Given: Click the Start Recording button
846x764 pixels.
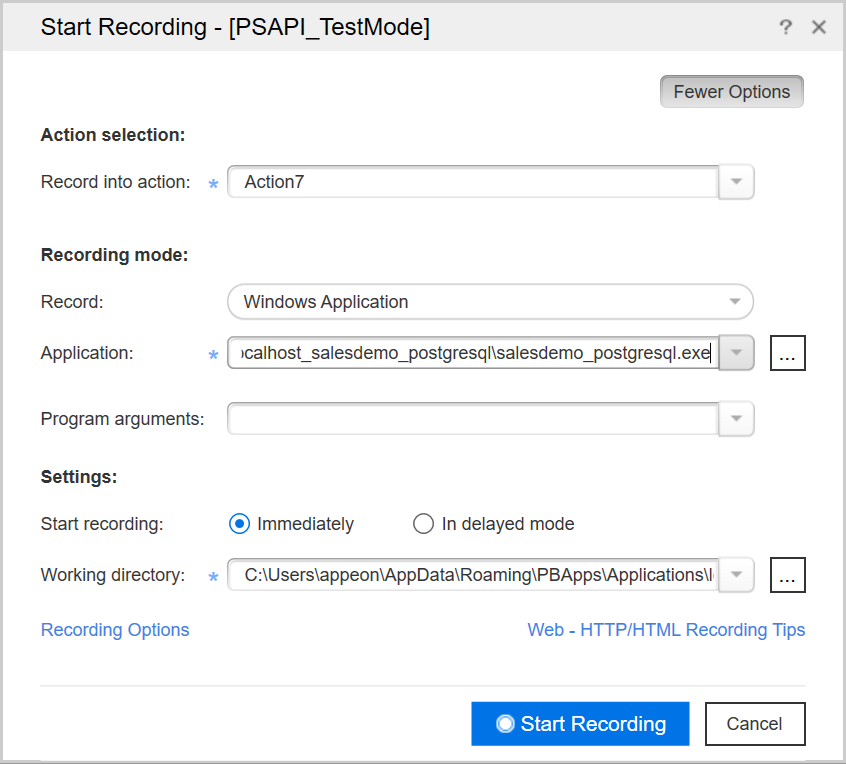Looking at the screenshot, I should coord(580,724).
